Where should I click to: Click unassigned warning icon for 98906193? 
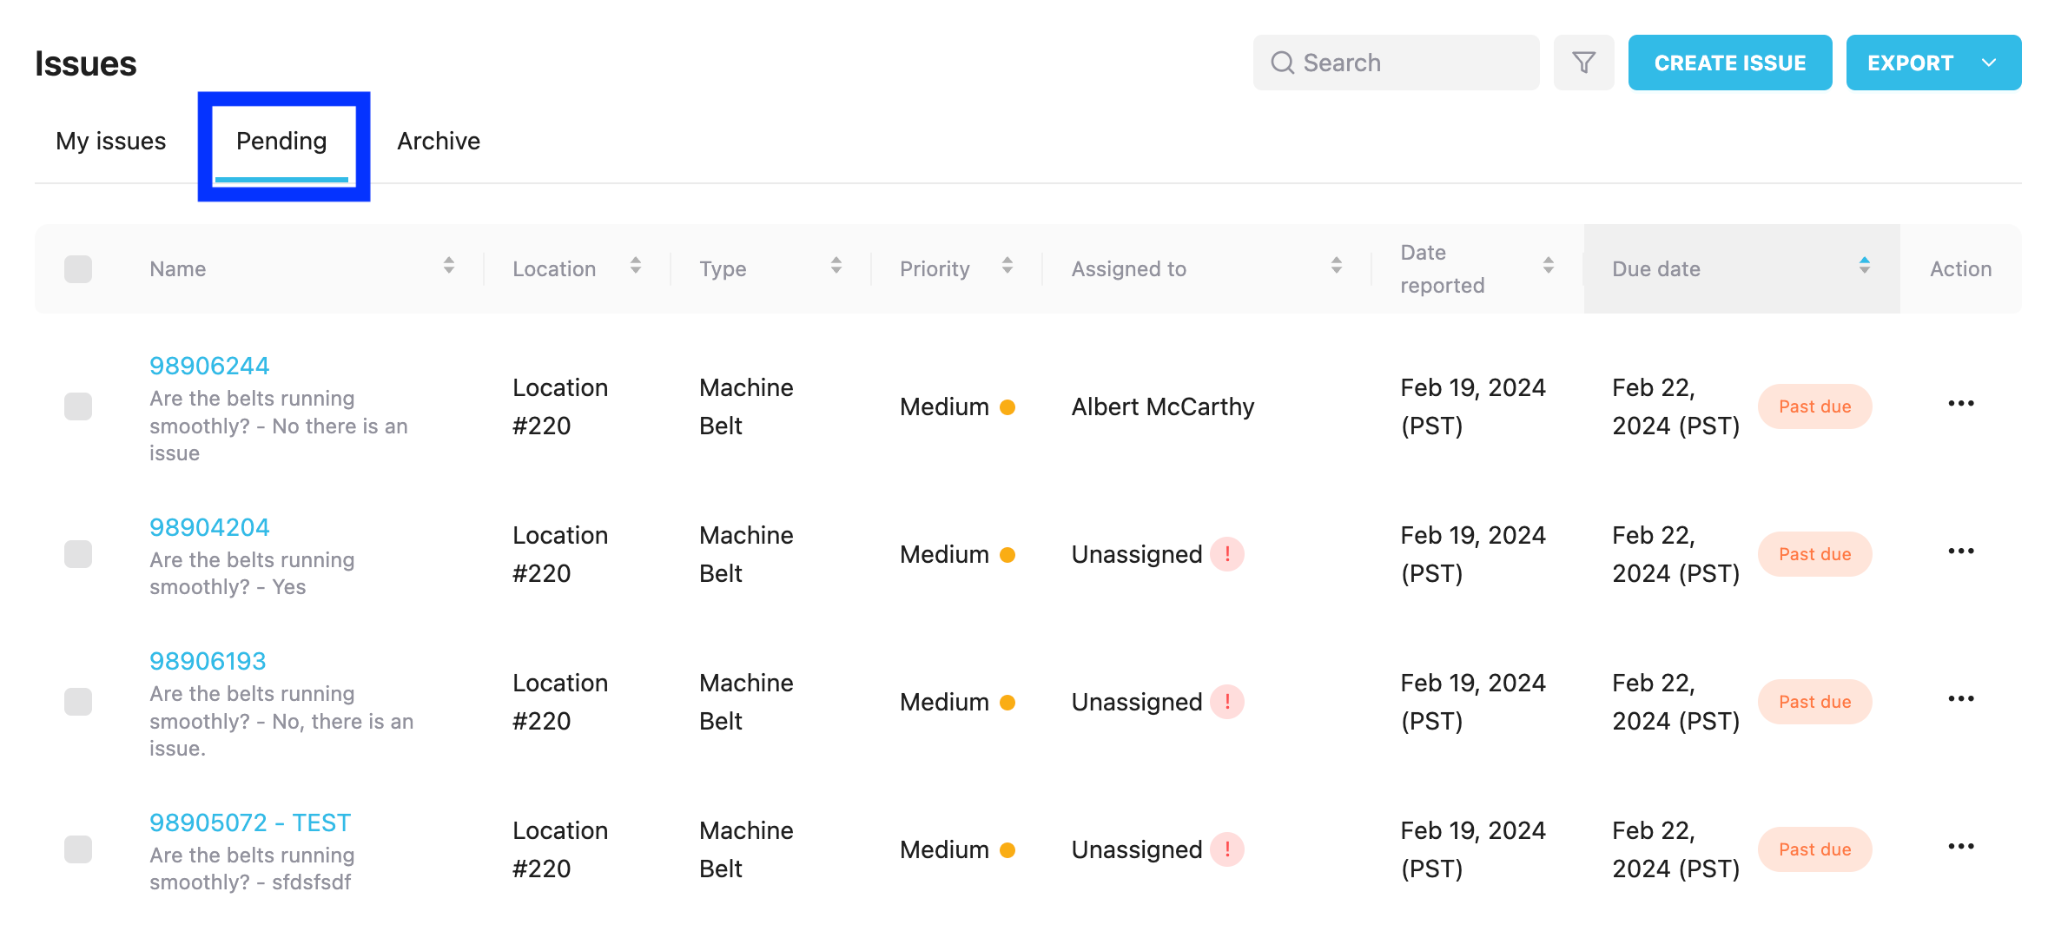pyautogui.click(x=1227, y=702)
